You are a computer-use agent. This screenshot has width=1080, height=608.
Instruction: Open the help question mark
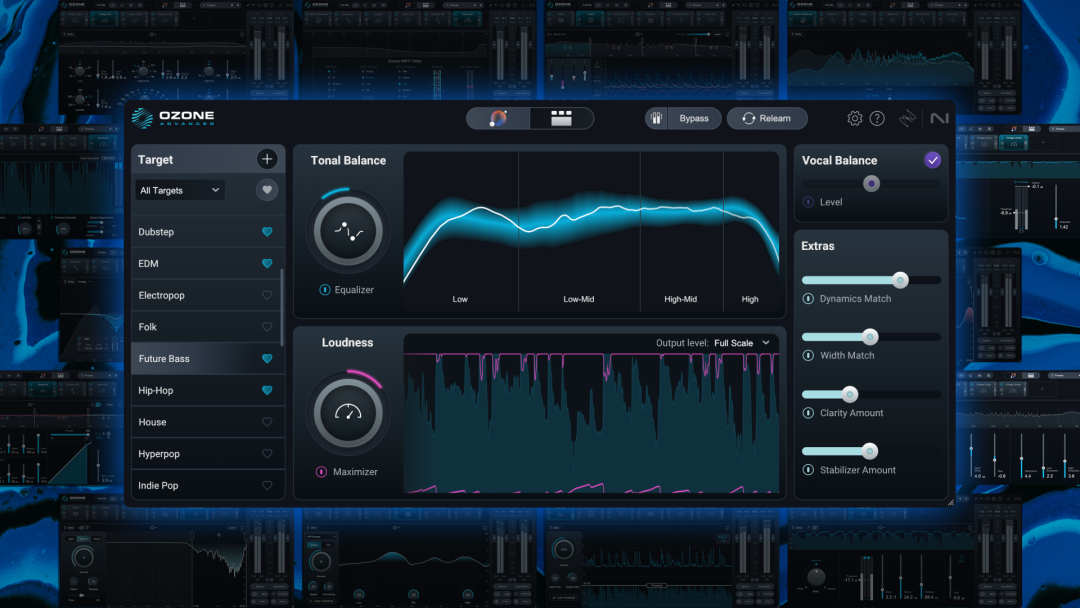pos(877,118)
